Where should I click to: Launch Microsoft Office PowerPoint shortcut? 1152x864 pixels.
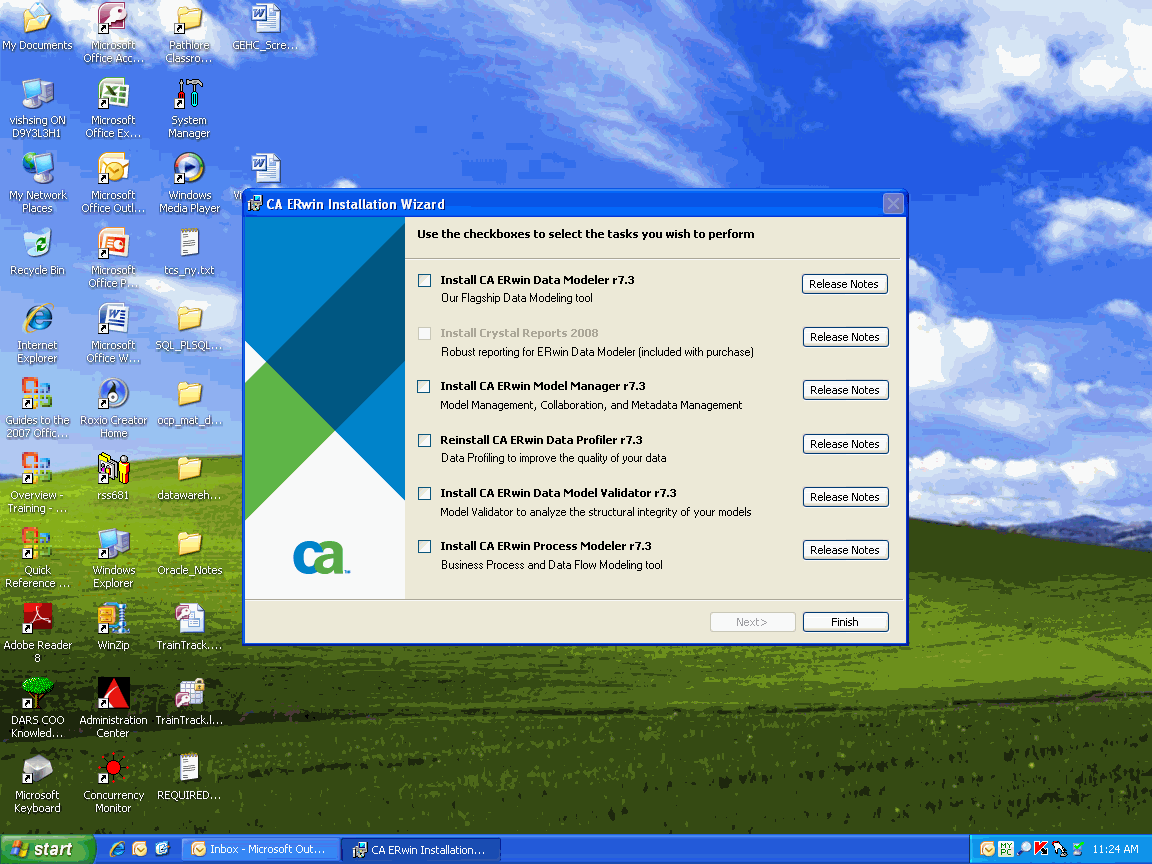coord(113,257)
